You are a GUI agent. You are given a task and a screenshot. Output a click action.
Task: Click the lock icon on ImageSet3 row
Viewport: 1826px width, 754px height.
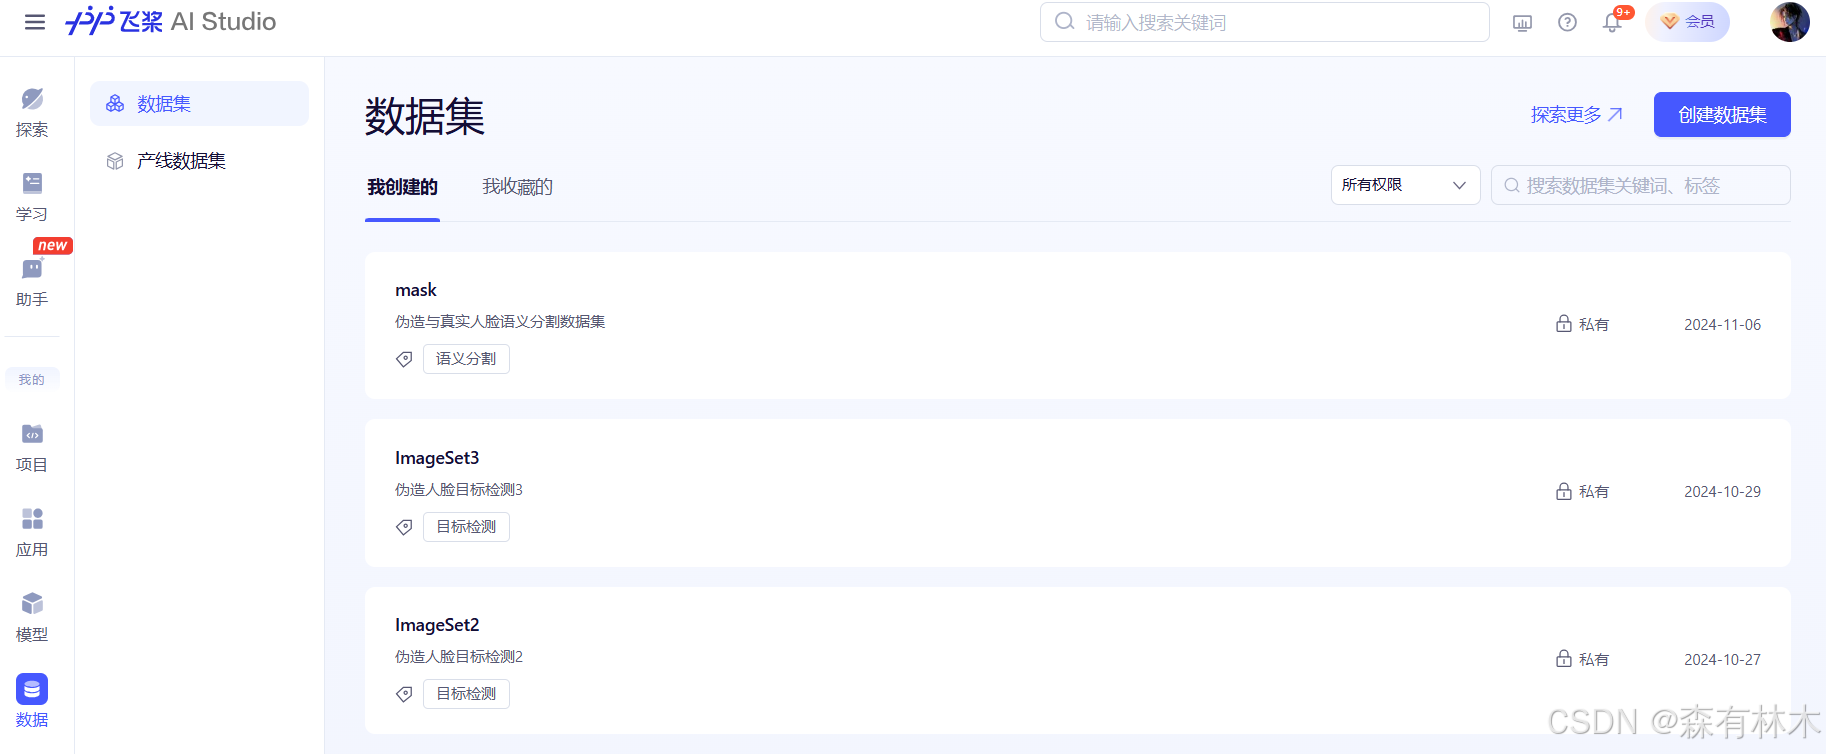click(1564, 491)
